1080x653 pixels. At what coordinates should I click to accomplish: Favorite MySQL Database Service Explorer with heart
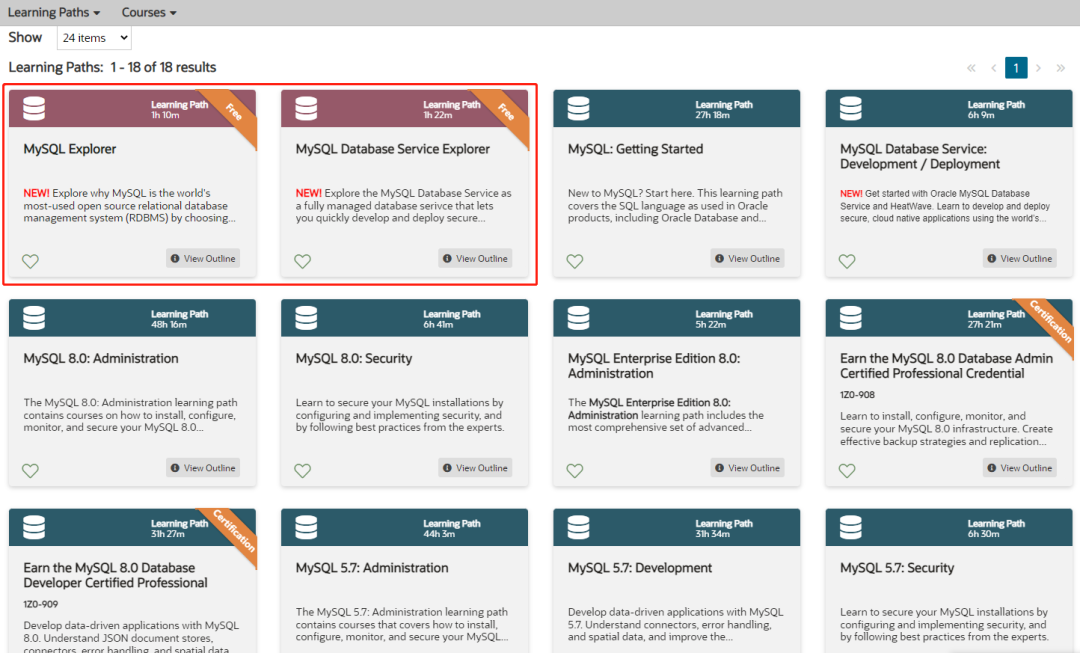302,261
